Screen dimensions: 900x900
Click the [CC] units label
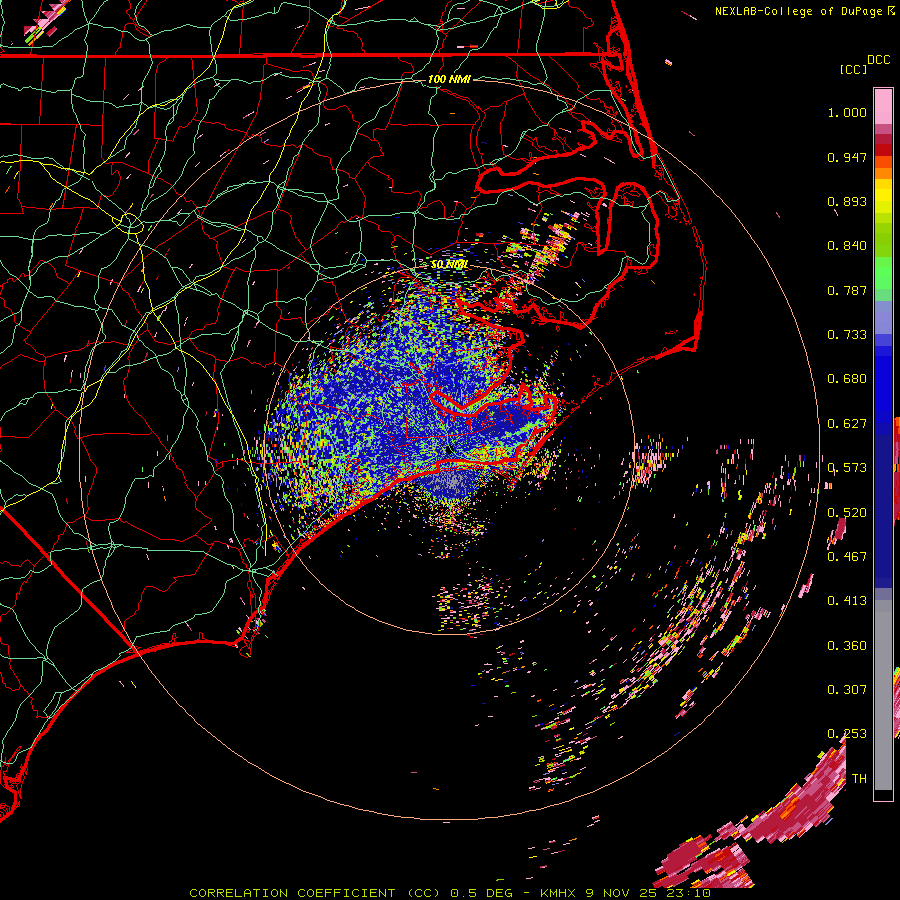tap(853, 69)
